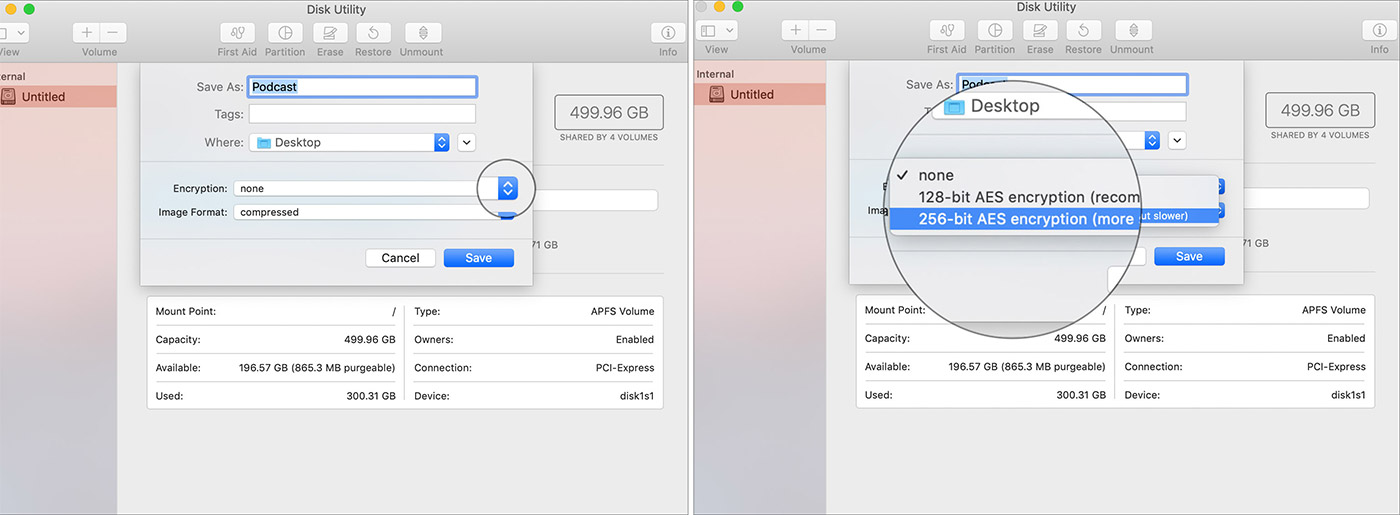Viewport: 1400px width, 515px height.
Task: Click First Aid icon in left Disk Utility window
Action: coord(237,32)
